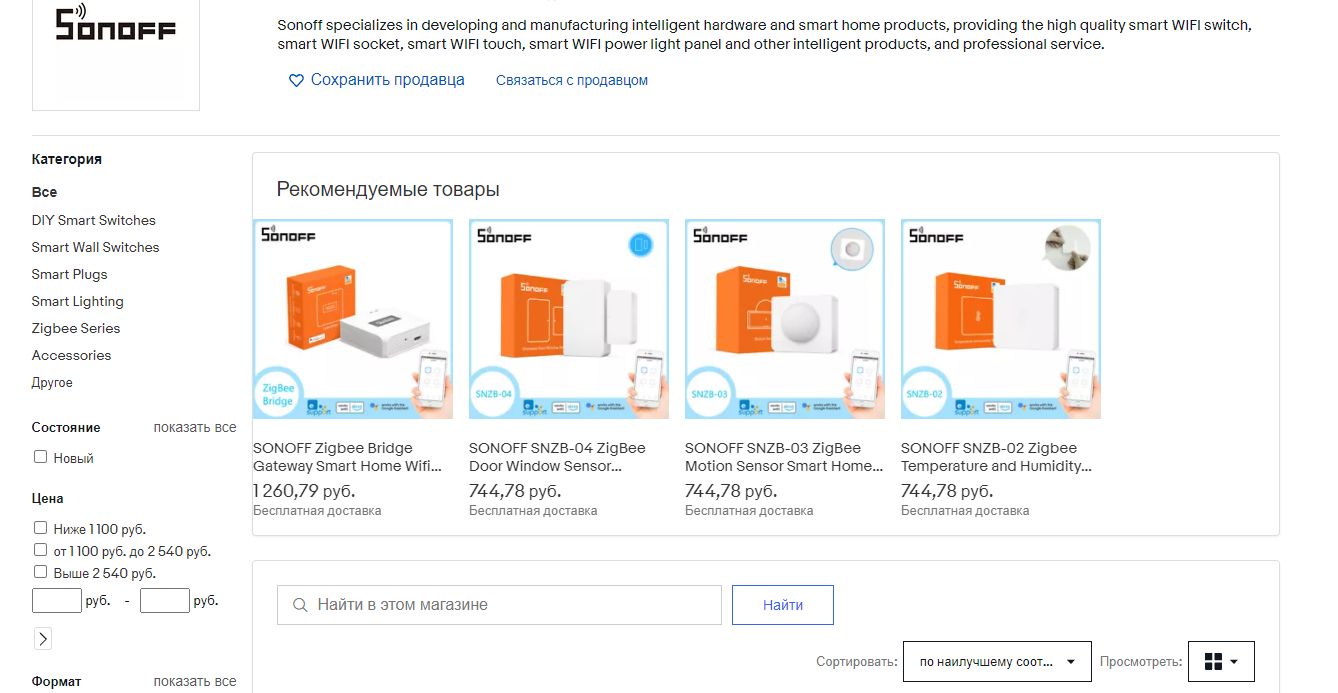The height and width of the screenshot is (693, 1338).
Task: Show all options next to Состояние
Action: (x=195, y=427)
